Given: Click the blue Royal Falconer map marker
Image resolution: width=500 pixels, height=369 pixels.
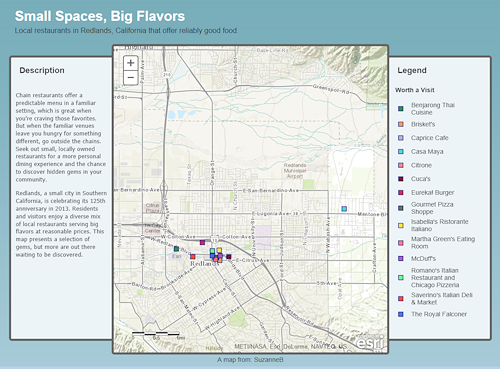Looking at the screenshot, I should point(212,256).
